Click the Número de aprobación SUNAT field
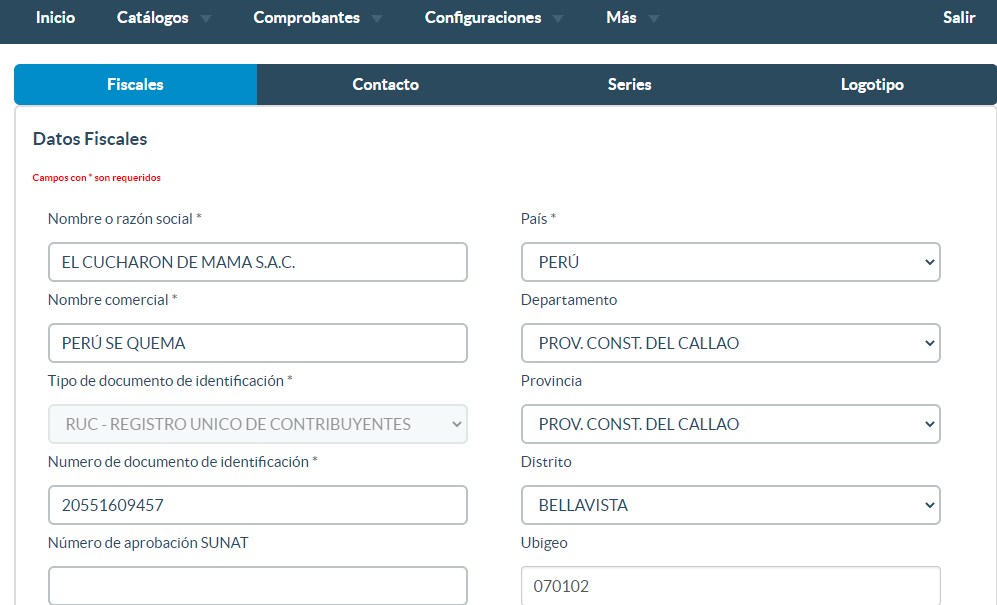997x605 pixels. [x=258, y=585]
